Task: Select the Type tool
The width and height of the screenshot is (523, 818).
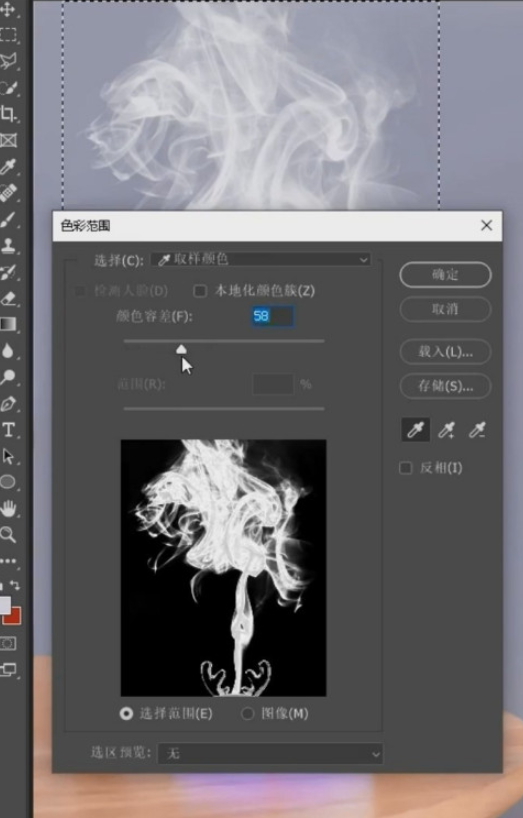Action: [x=8, y=429]
